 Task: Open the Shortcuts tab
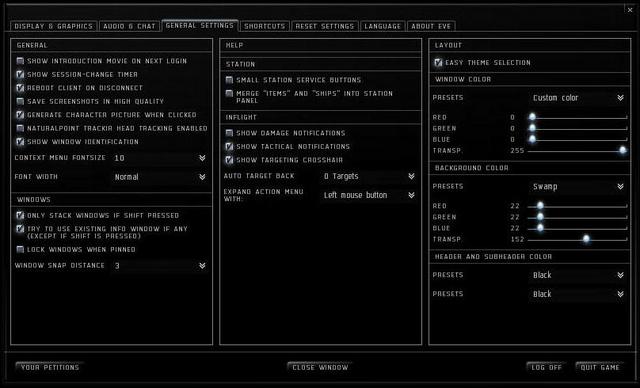264,26
